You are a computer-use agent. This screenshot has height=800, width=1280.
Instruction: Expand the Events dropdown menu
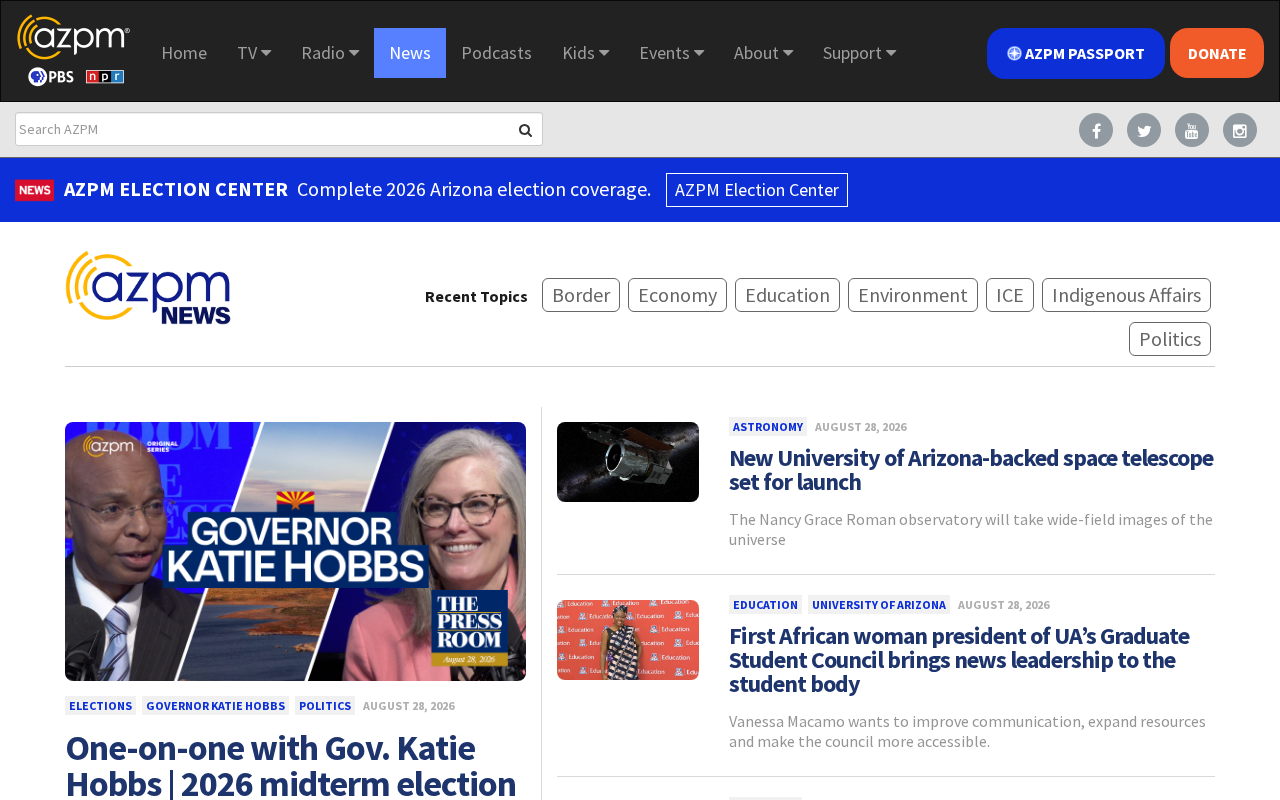point(672,53)
